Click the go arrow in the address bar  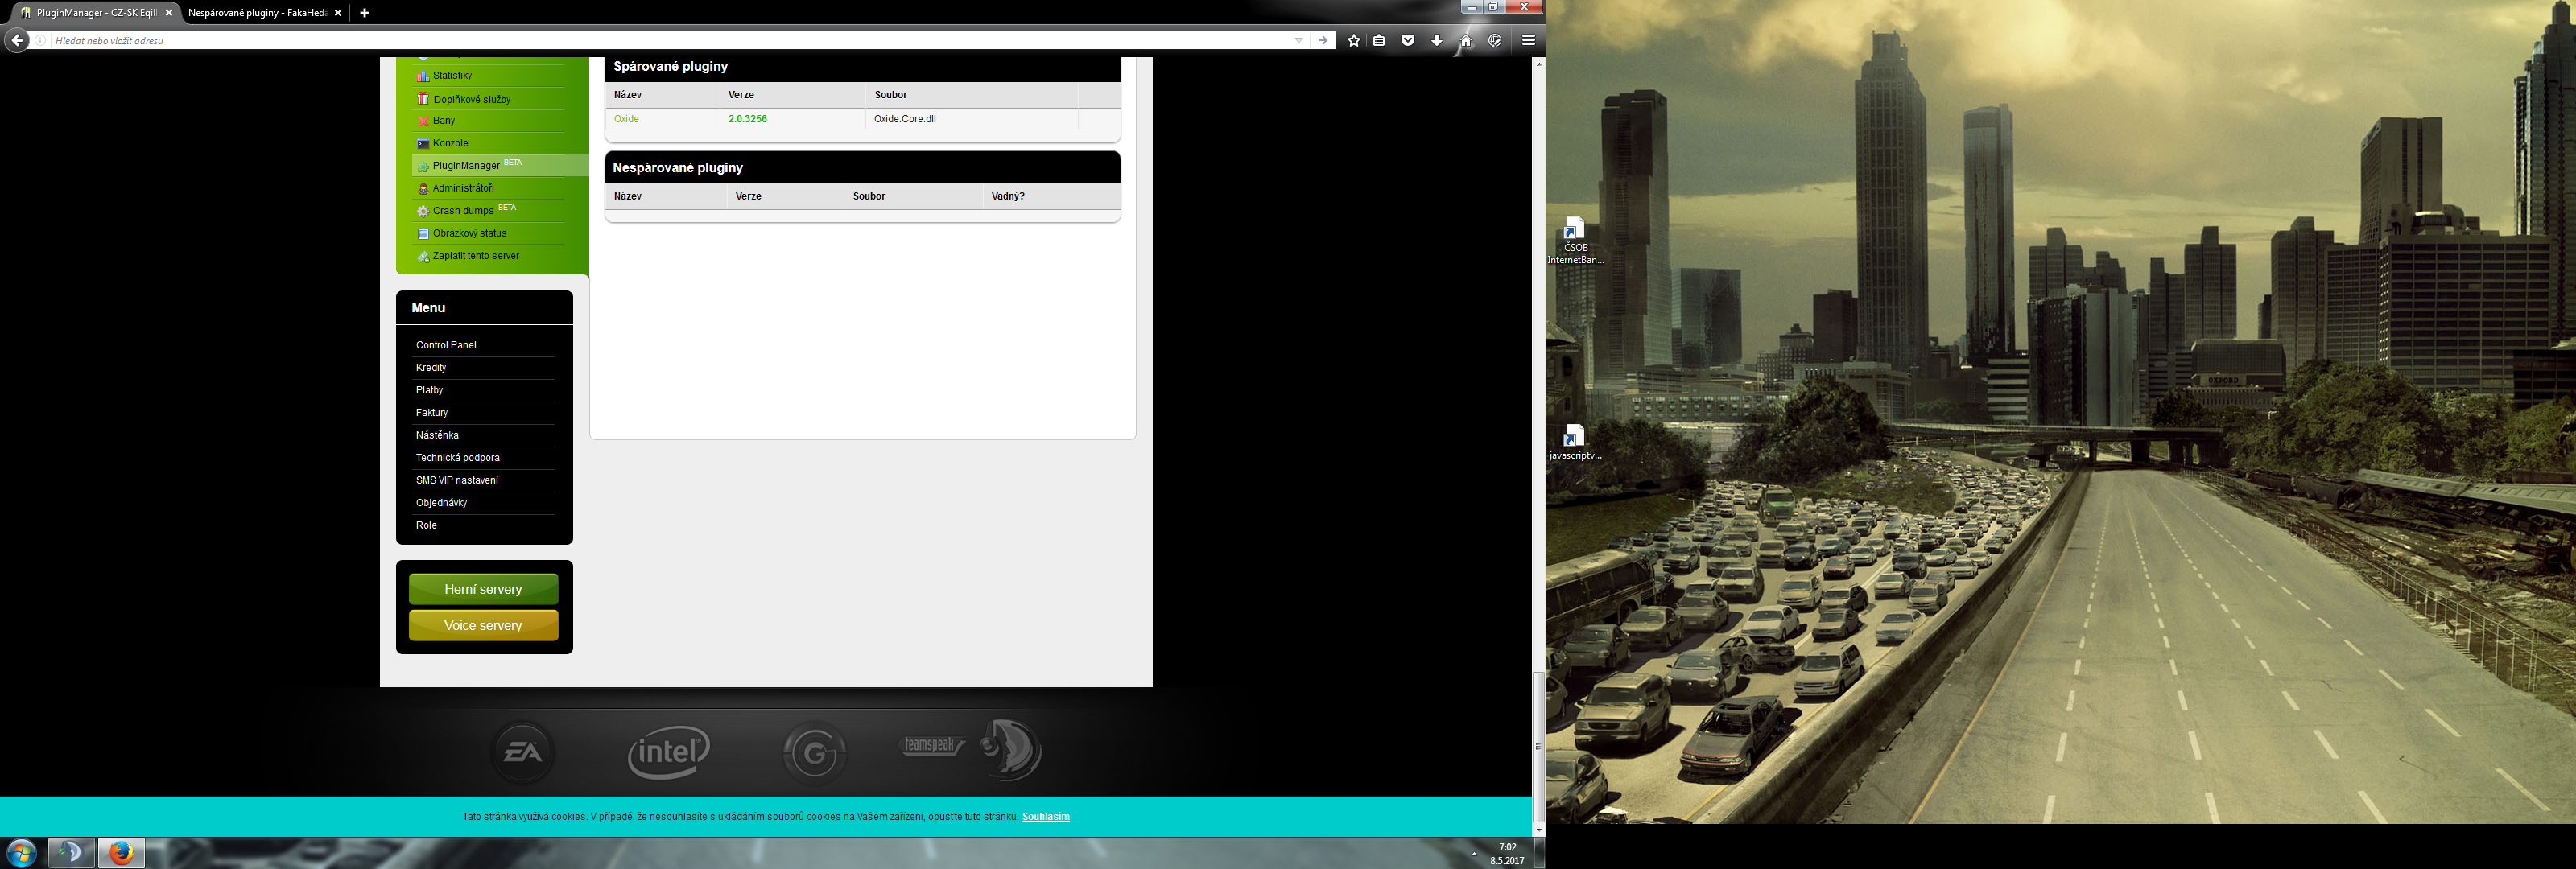pyautogui.click(x=1323, y=41)
